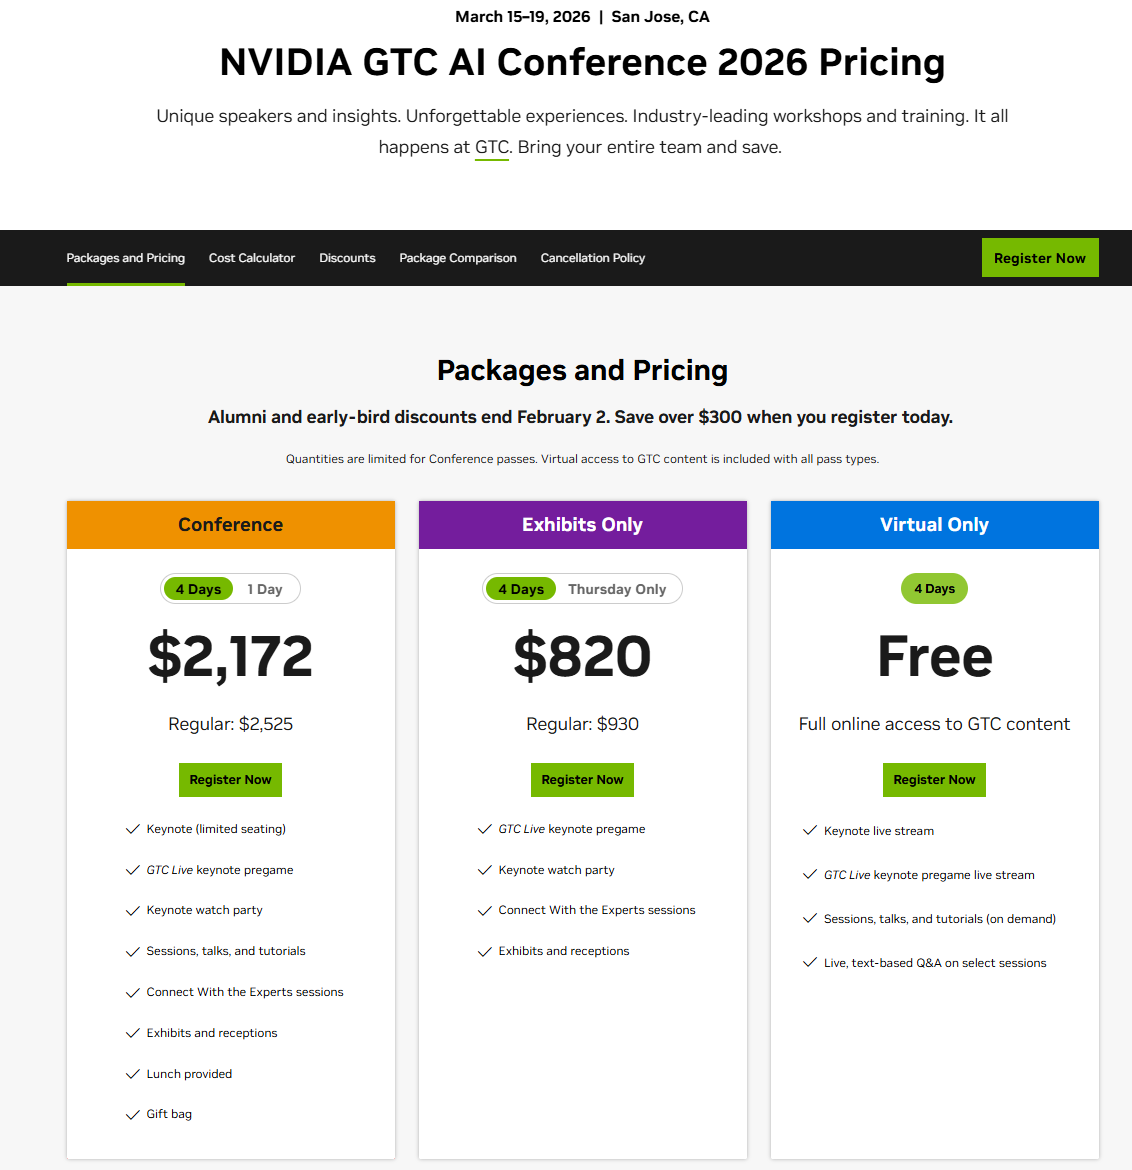View the Cancellation Policy tab
1132x1170 pixels.
click(593, 258)
